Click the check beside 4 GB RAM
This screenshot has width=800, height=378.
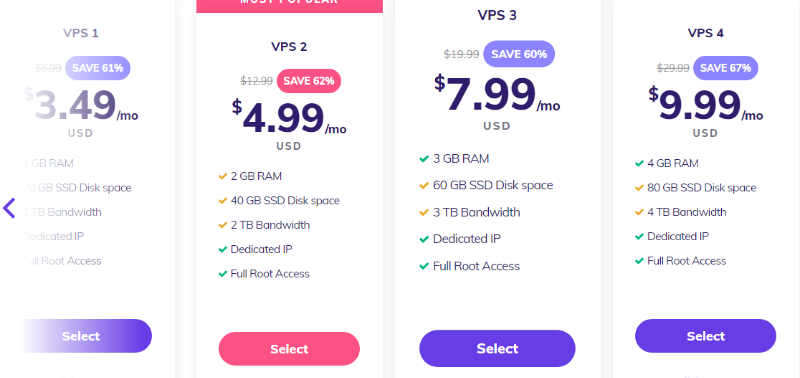point(639,164)
